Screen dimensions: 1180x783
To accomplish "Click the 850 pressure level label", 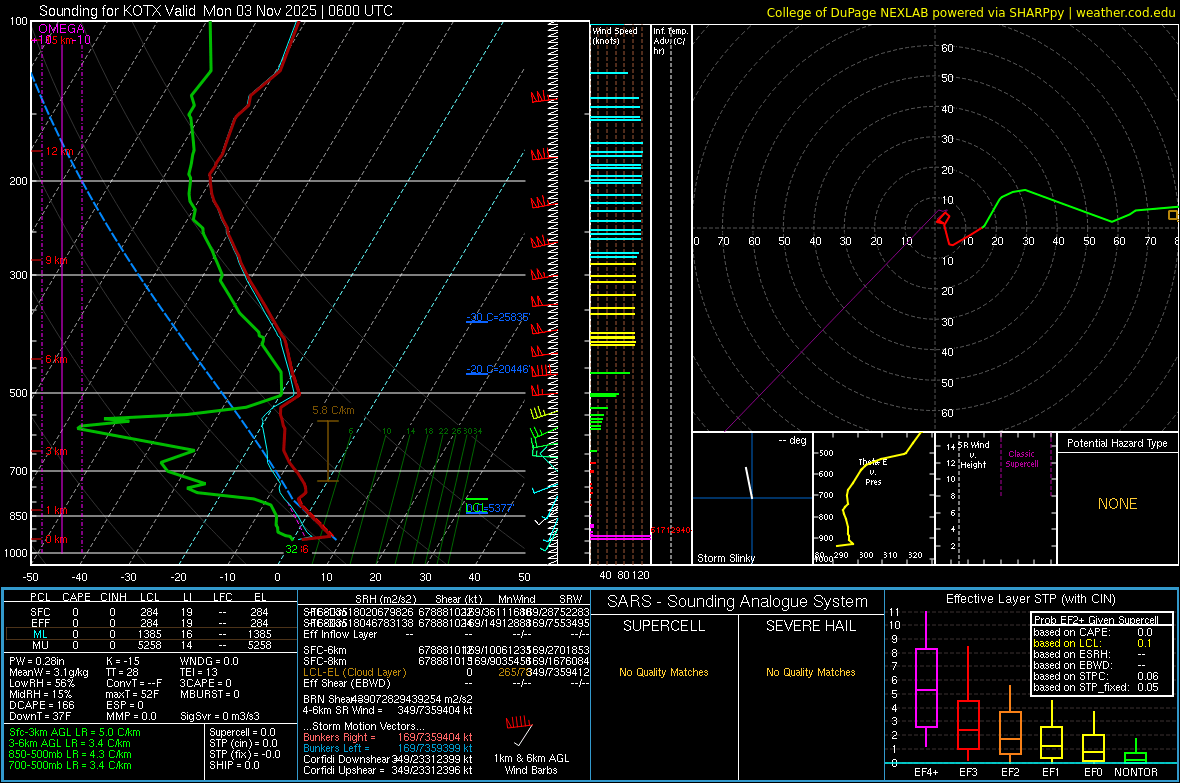I will (18, 516).
